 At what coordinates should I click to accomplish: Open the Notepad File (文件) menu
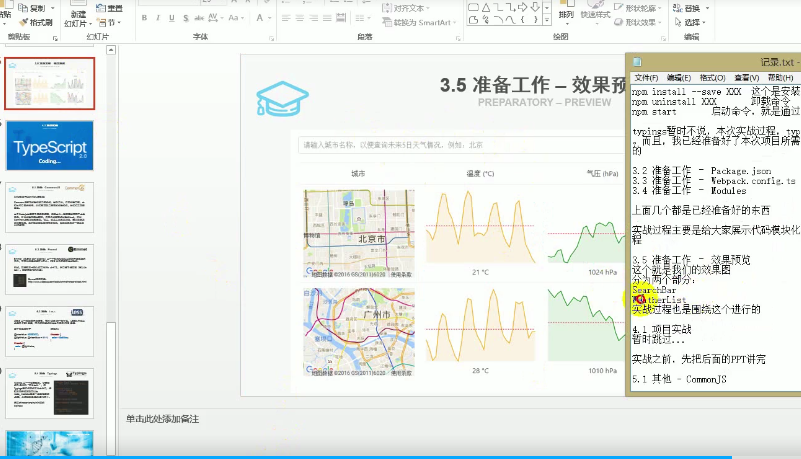pos(646,78)
